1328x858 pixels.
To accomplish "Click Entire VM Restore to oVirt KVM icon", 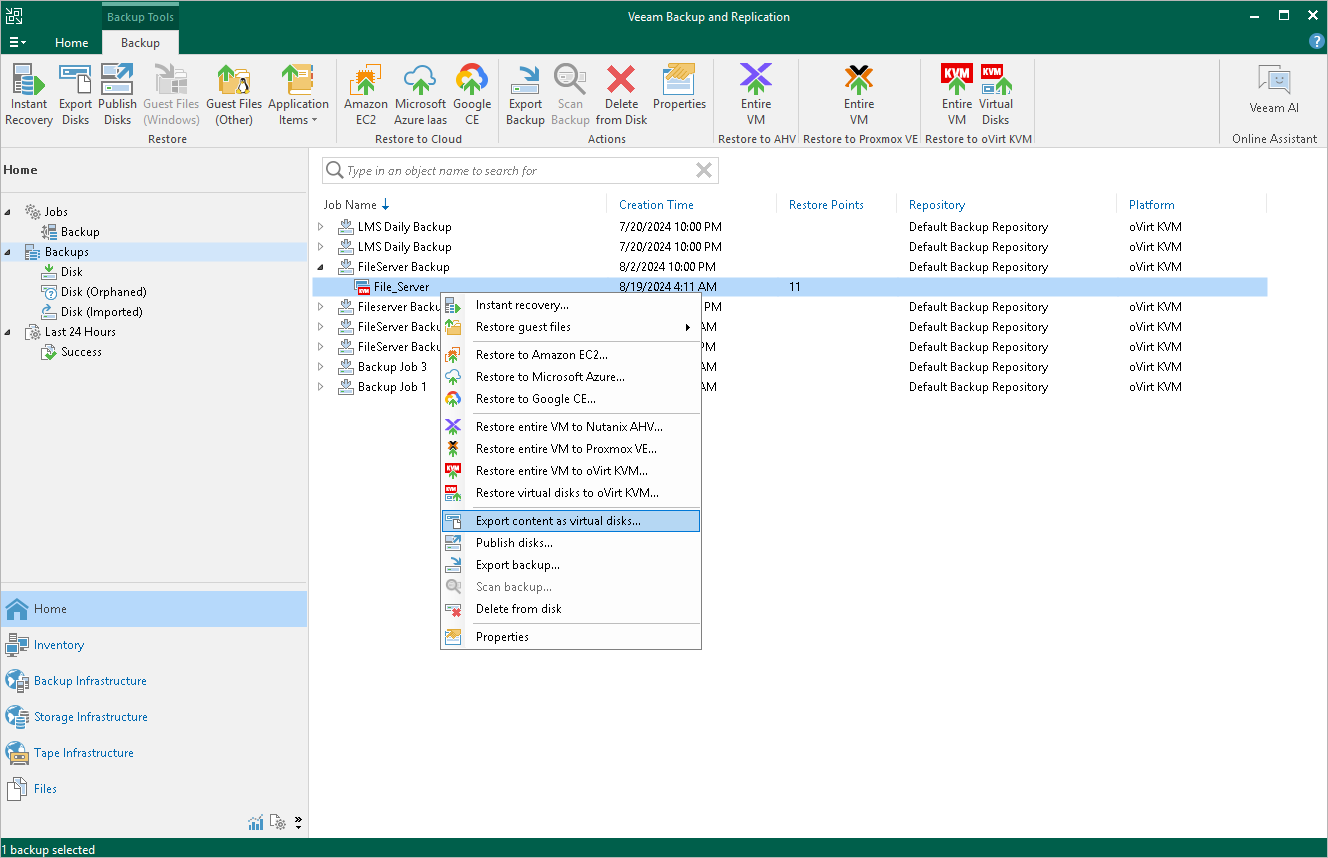I will 957,95.
